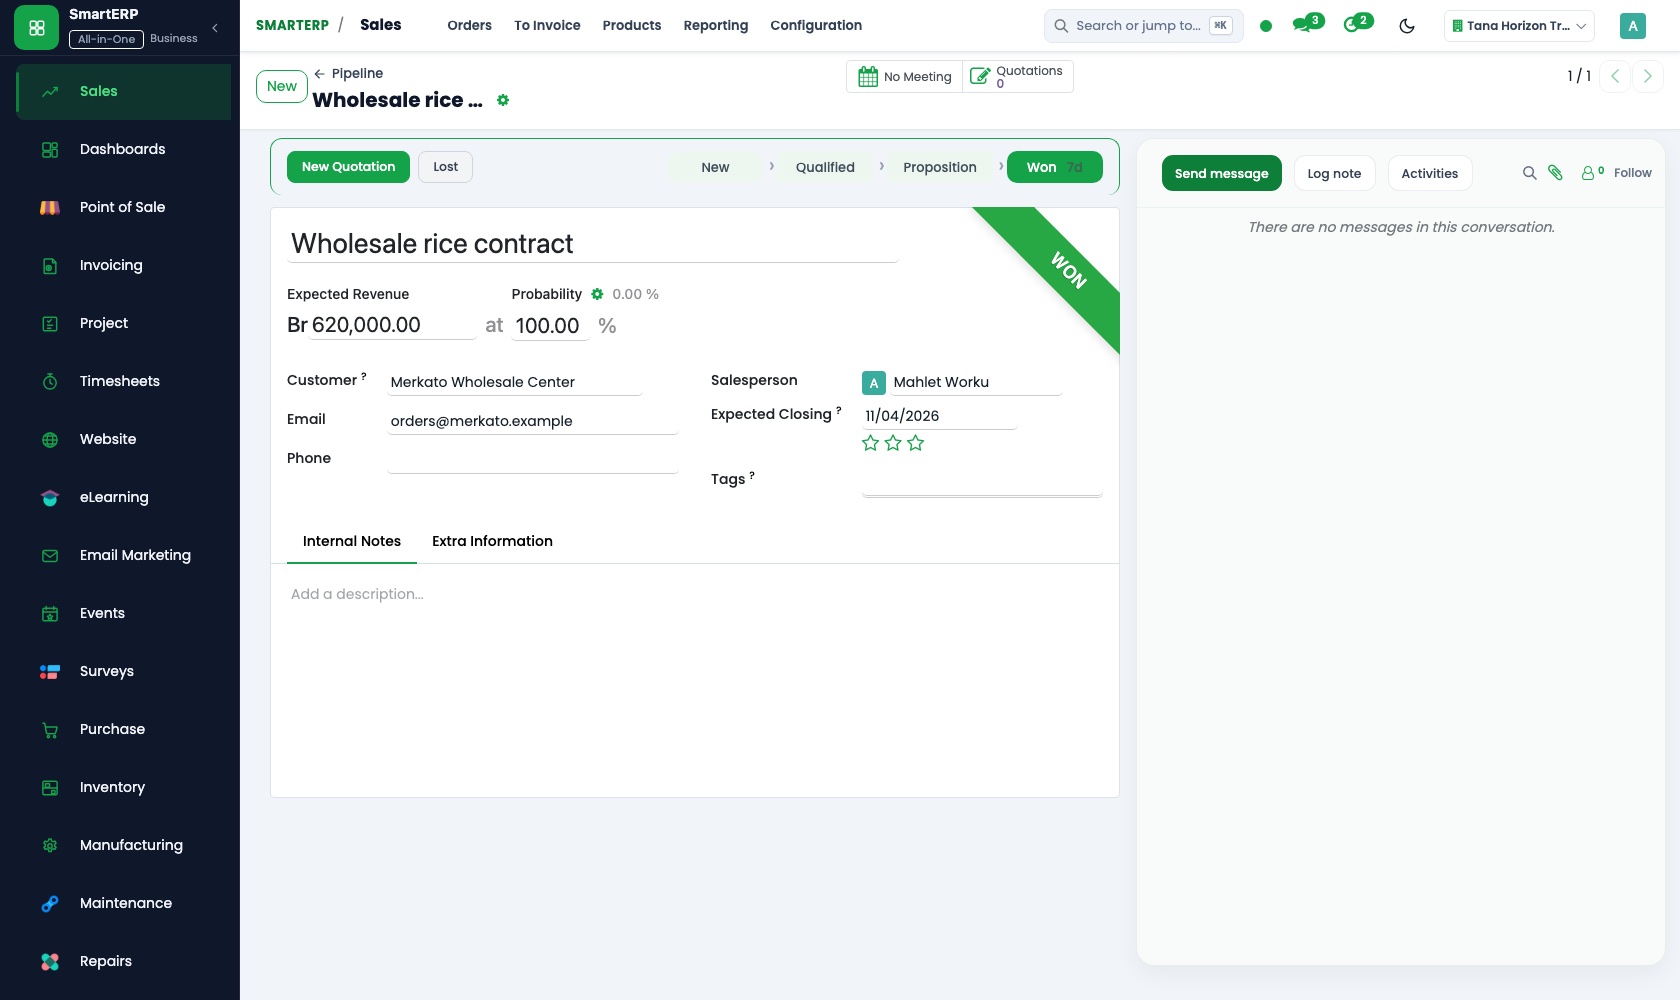Open To Invoice menu
This screenshot has width=1680, height=1000.
[547, 25]
